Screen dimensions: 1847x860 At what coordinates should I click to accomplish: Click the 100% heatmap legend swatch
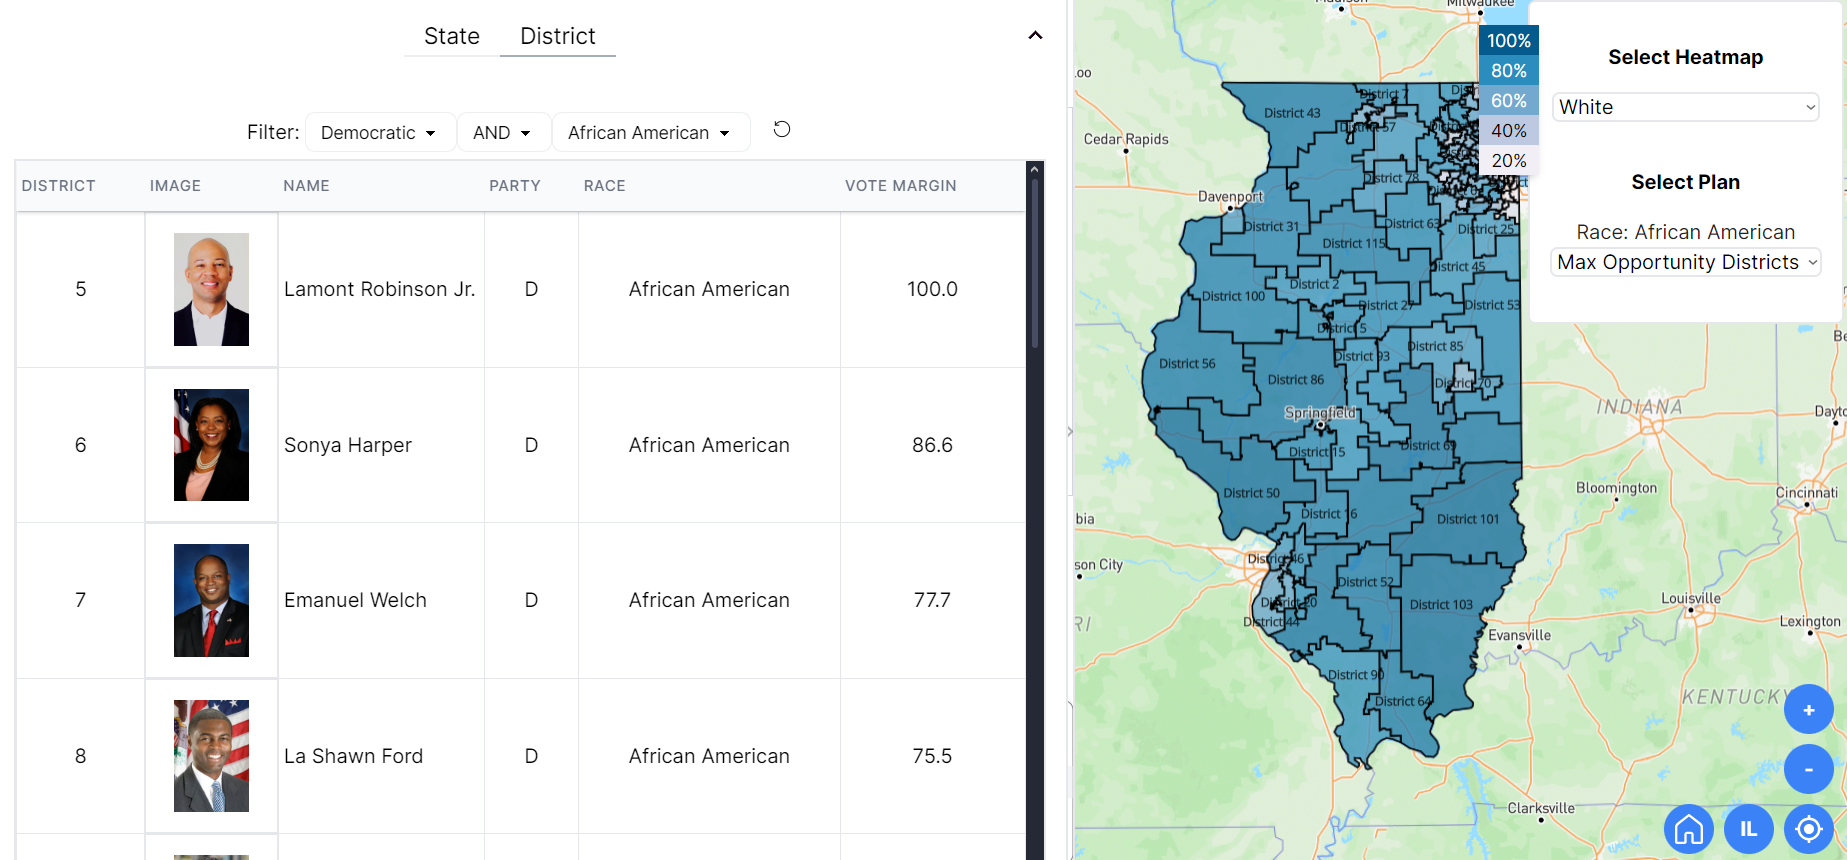(1508, 41)
